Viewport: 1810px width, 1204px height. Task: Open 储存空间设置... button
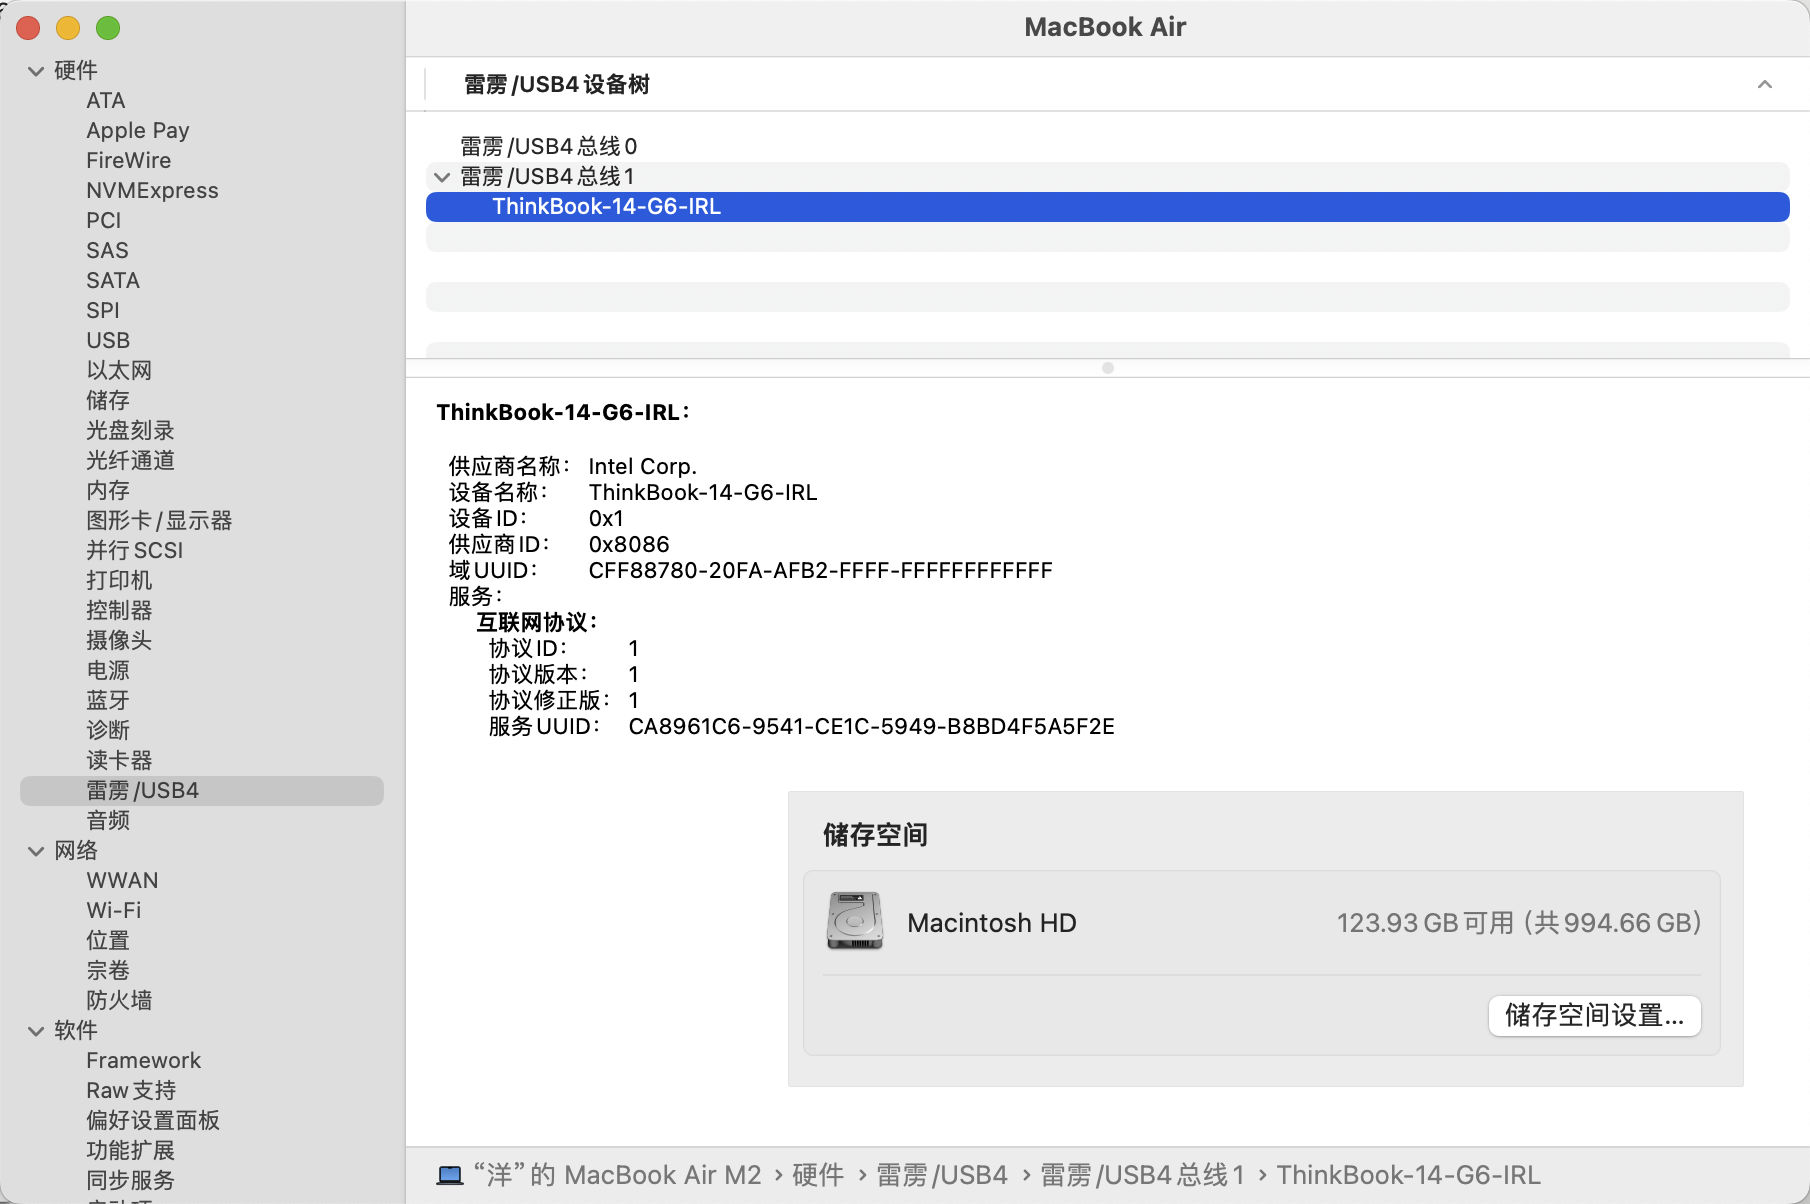point(1594,1016)
